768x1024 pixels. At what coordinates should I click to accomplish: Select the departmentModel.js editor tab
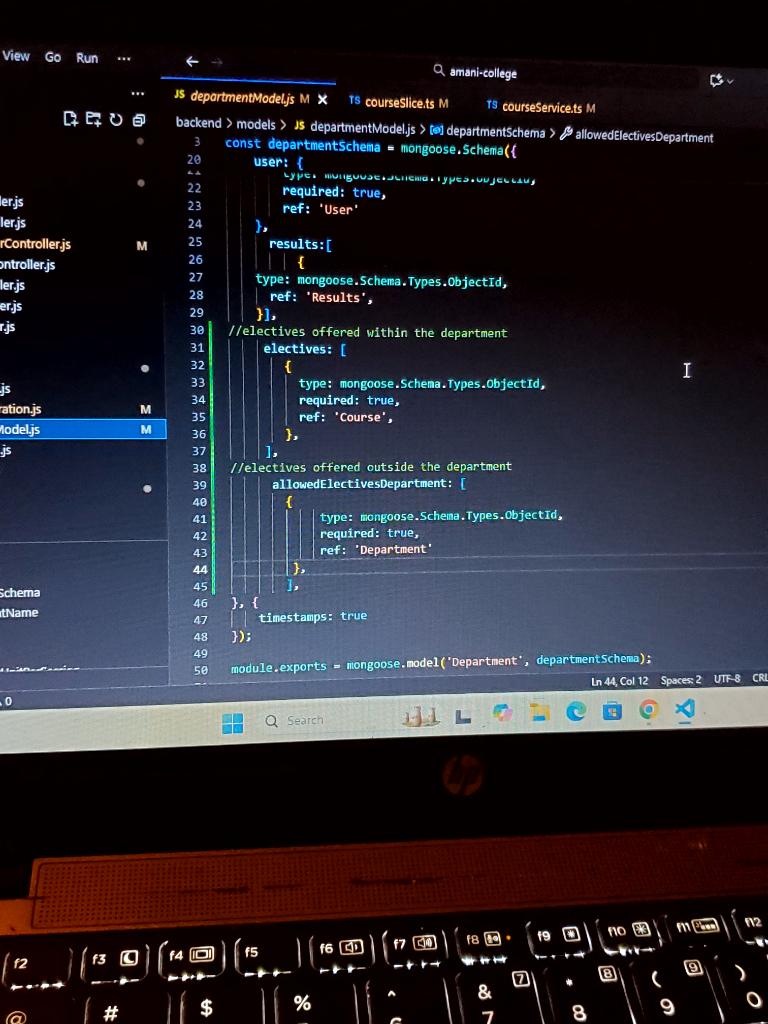(x=242, y=98)
